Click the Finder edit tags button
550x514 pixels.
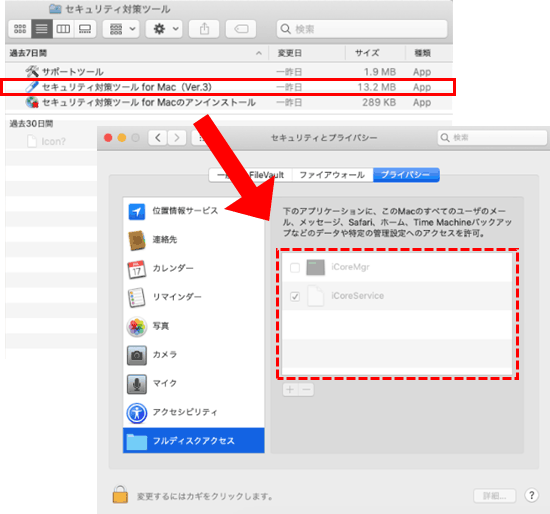pyautogui.click(x=241, y=29)
